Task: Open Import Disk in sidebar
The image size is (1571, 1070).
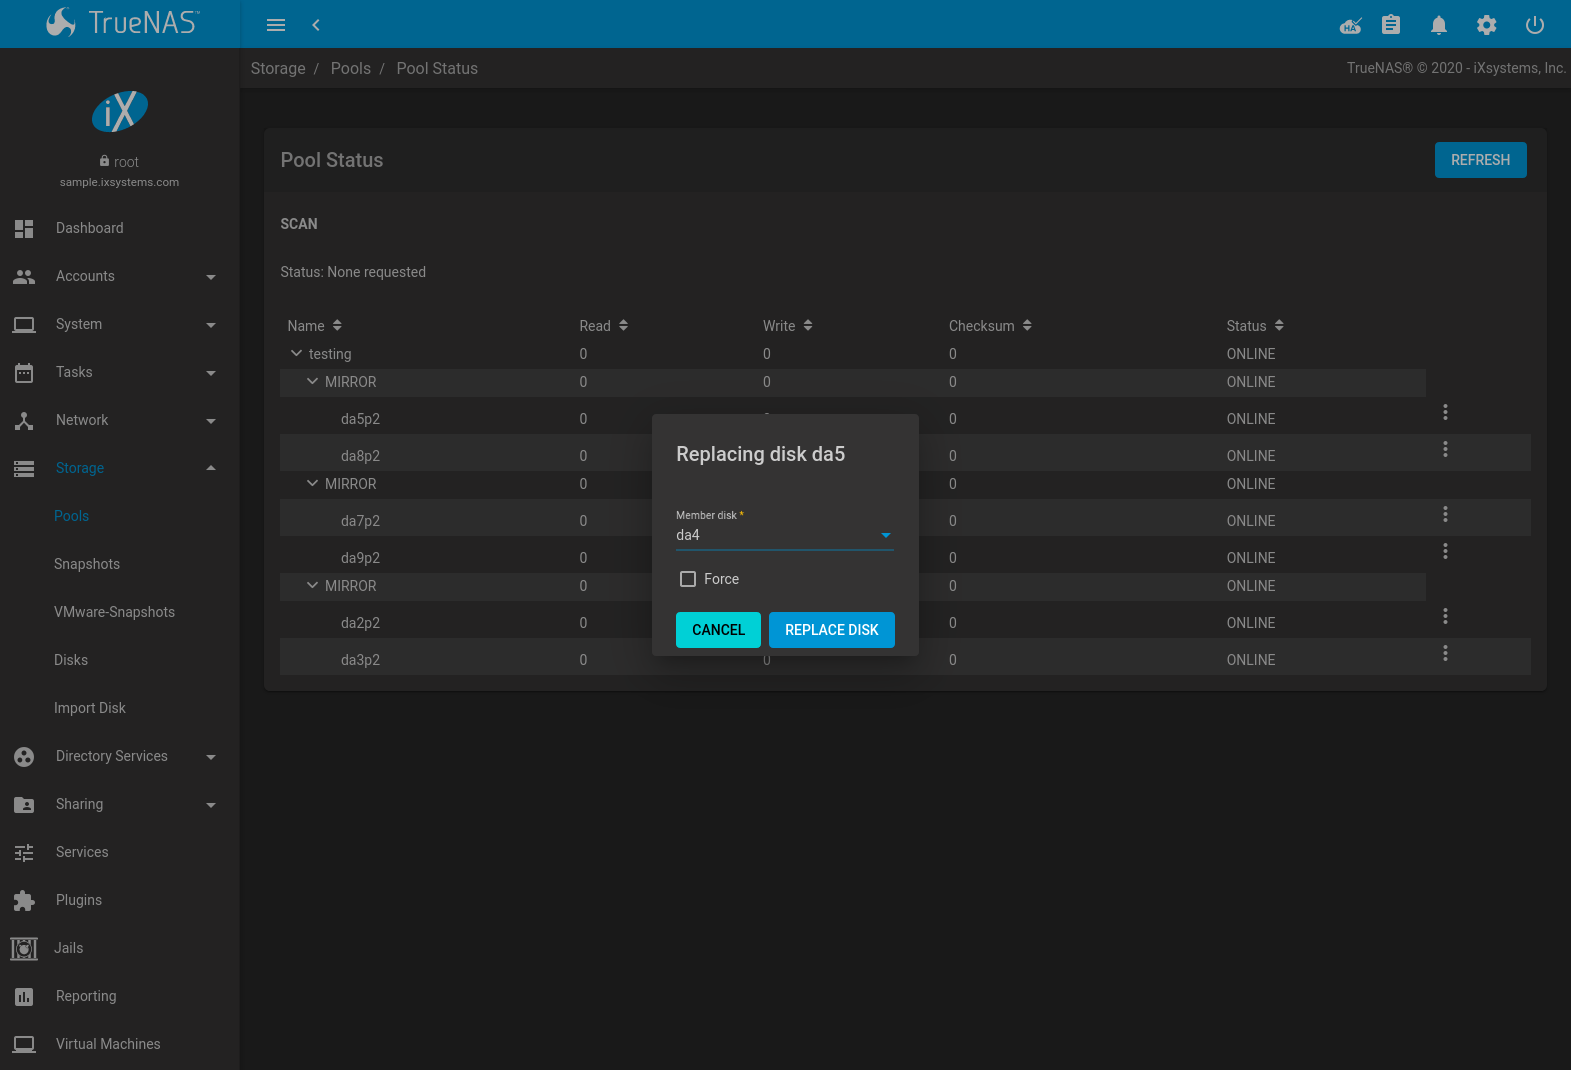Action: [x=90, y=708]
